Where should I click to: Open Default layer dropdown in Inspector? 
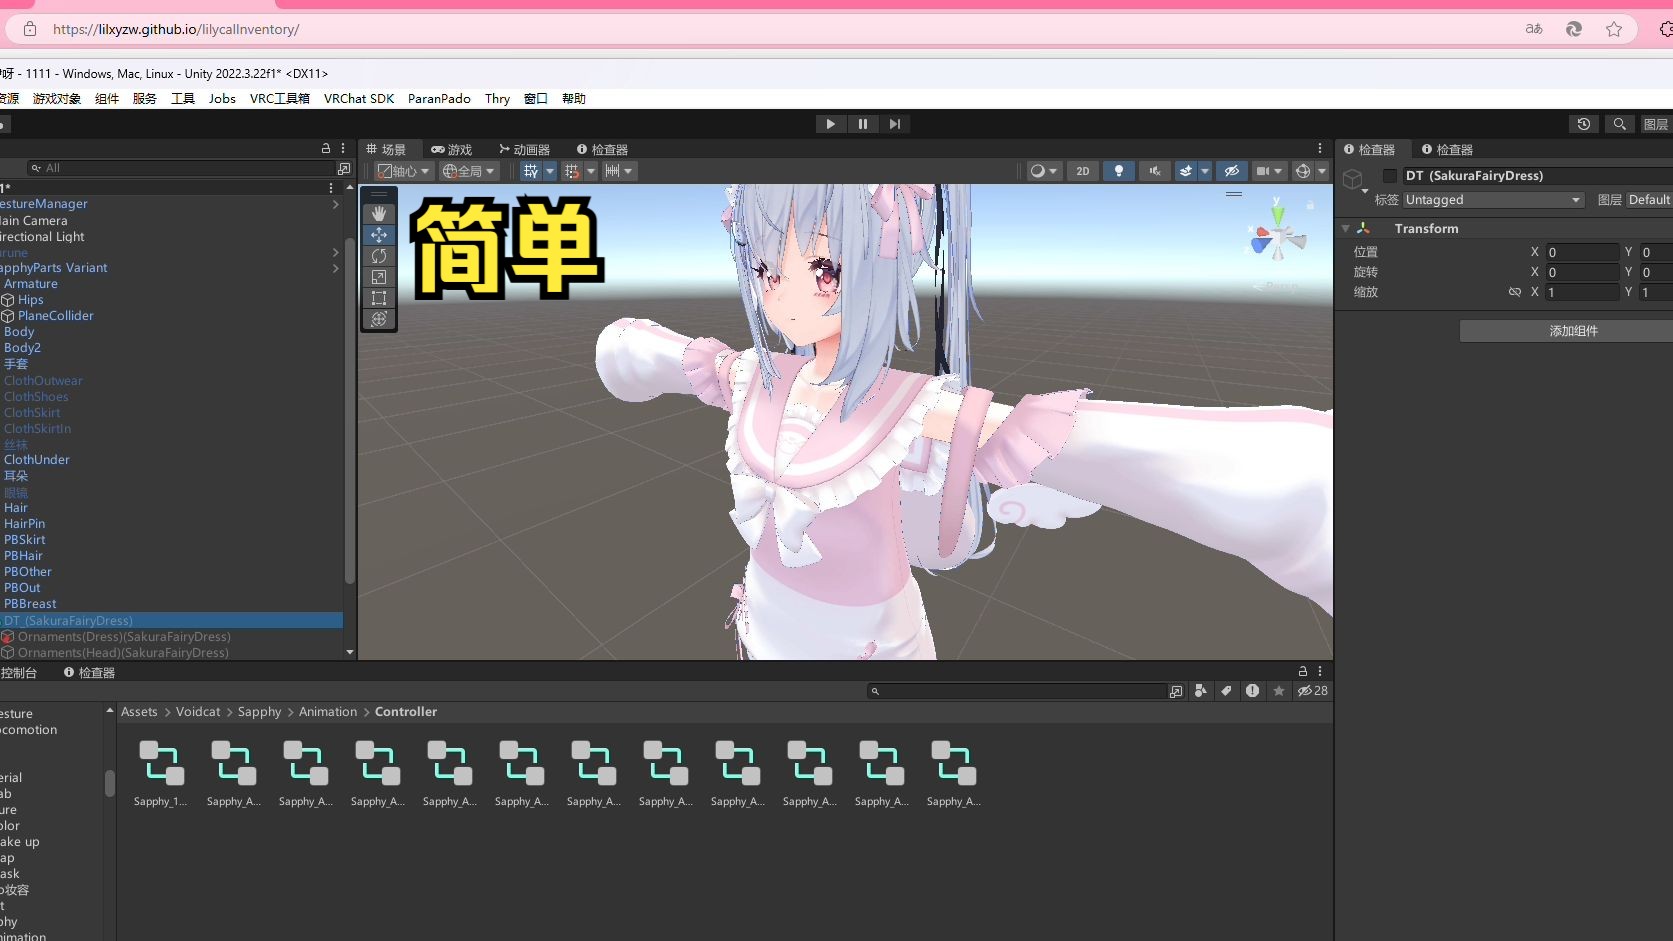(x=1649, y=200)
